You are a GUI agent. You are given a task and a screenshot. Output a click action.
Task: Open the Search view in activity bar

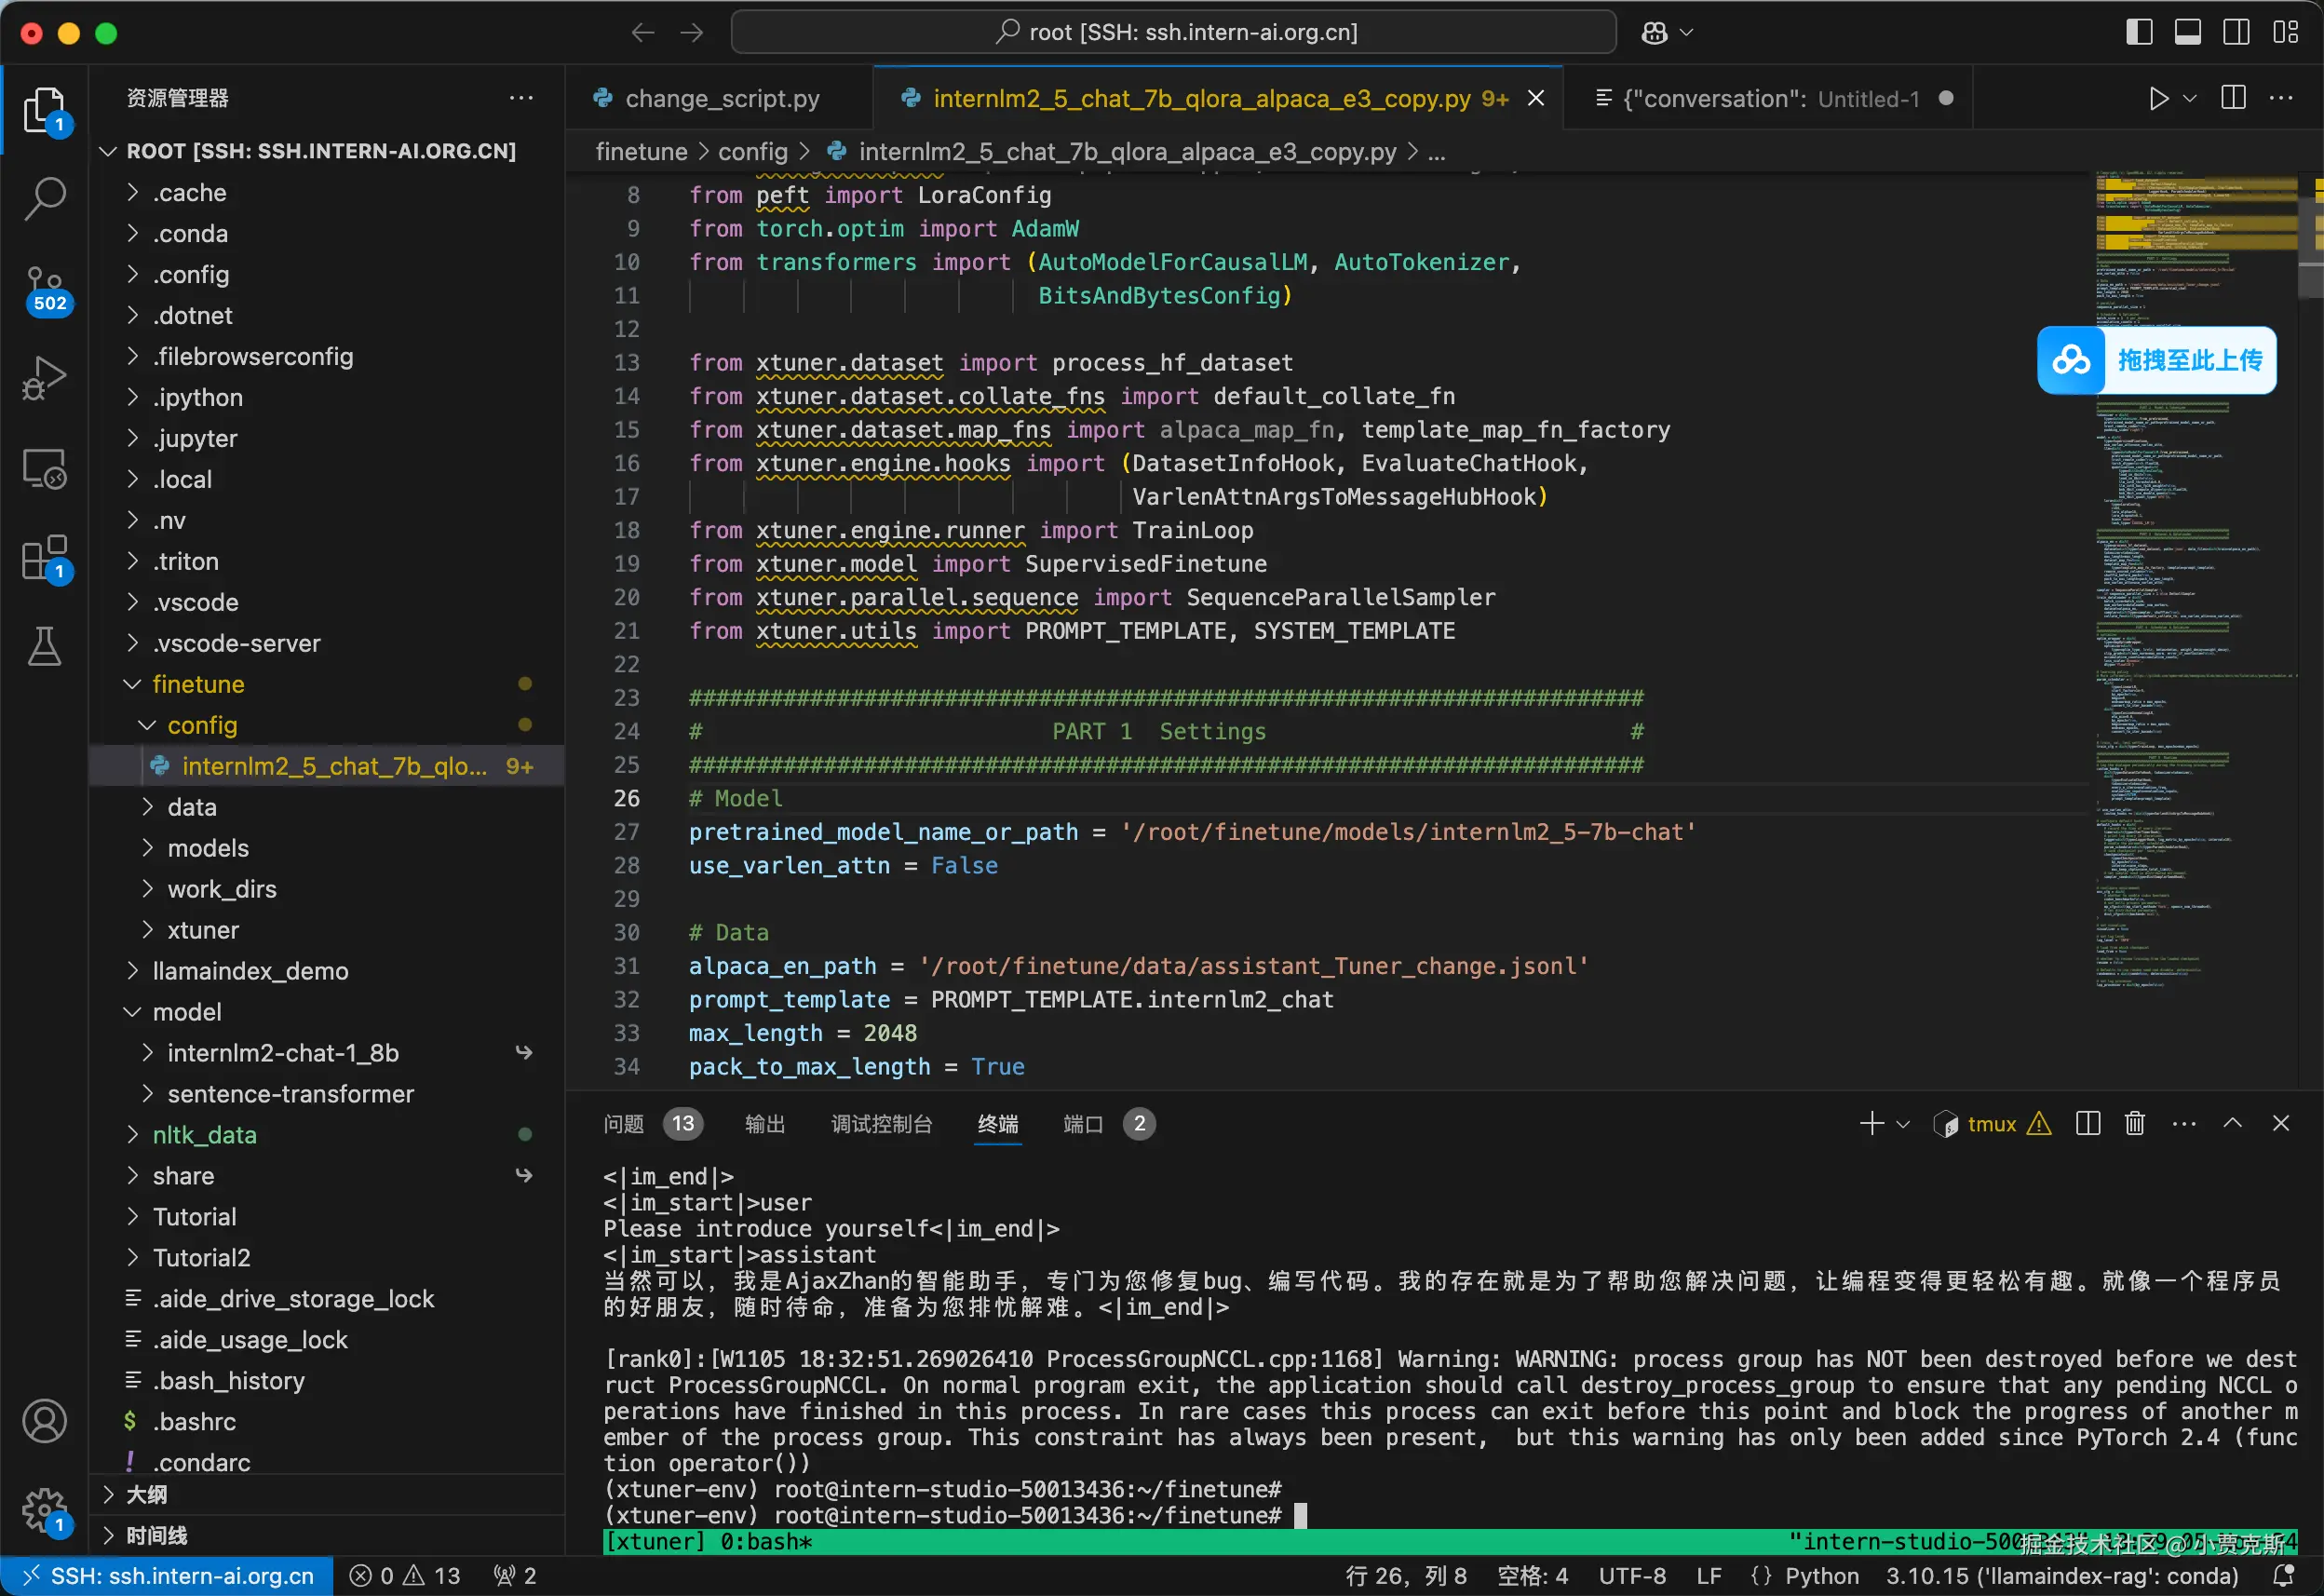click(44, 197)
